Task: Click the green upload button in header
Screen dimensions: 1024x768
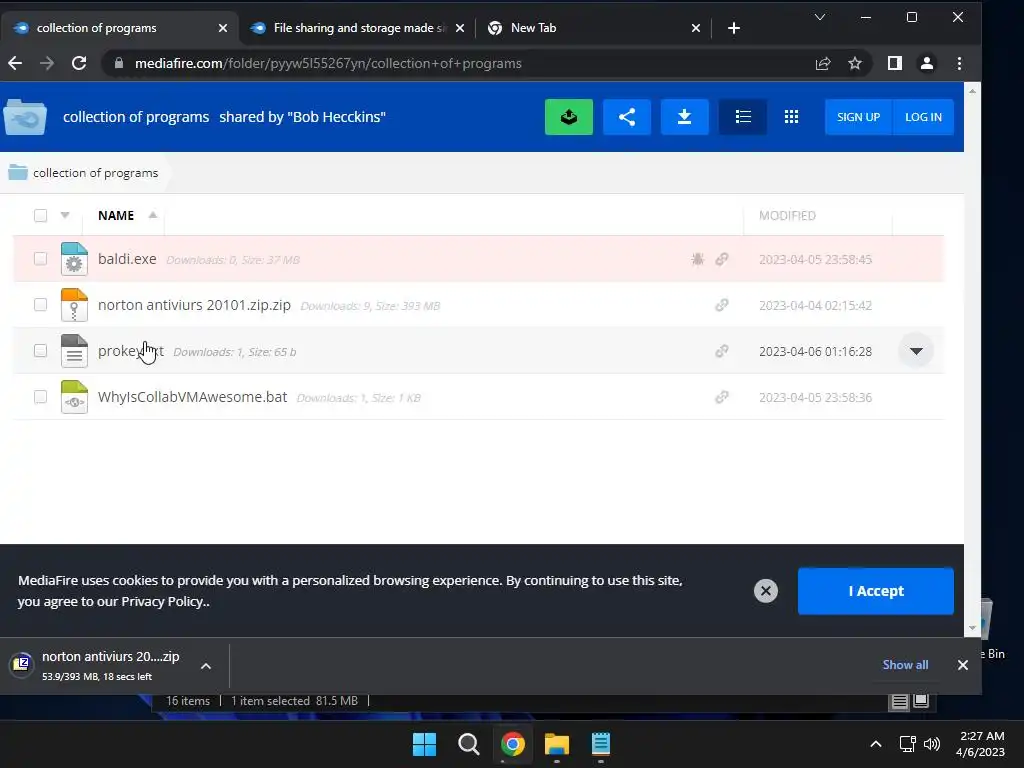Action: (569, 117)
